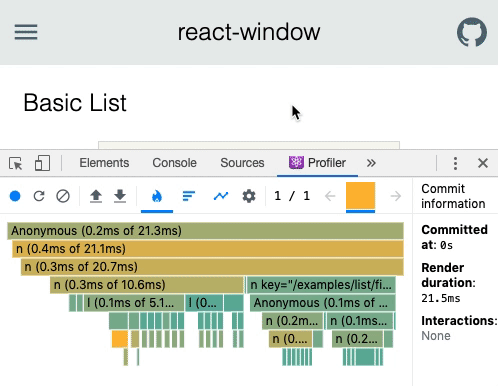The height and width of the screenshot is (386, 498).
Task: Click the Interactions None text
Action: 436,336
